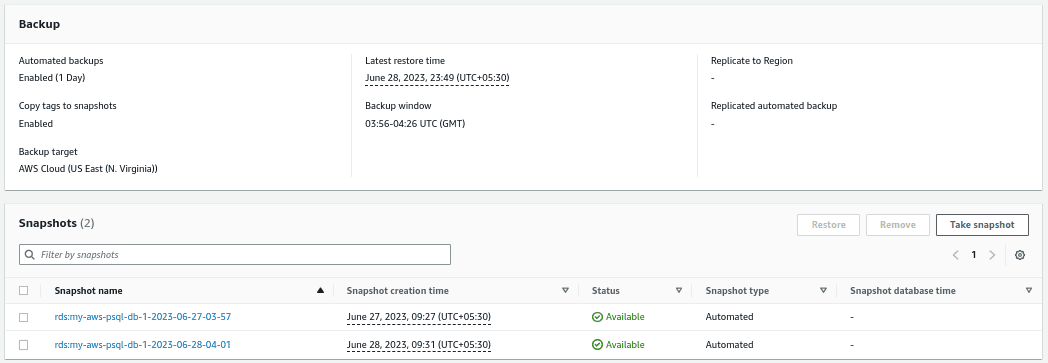Click the Restore button
This screenshot has height=363, width=1048.
829,225
